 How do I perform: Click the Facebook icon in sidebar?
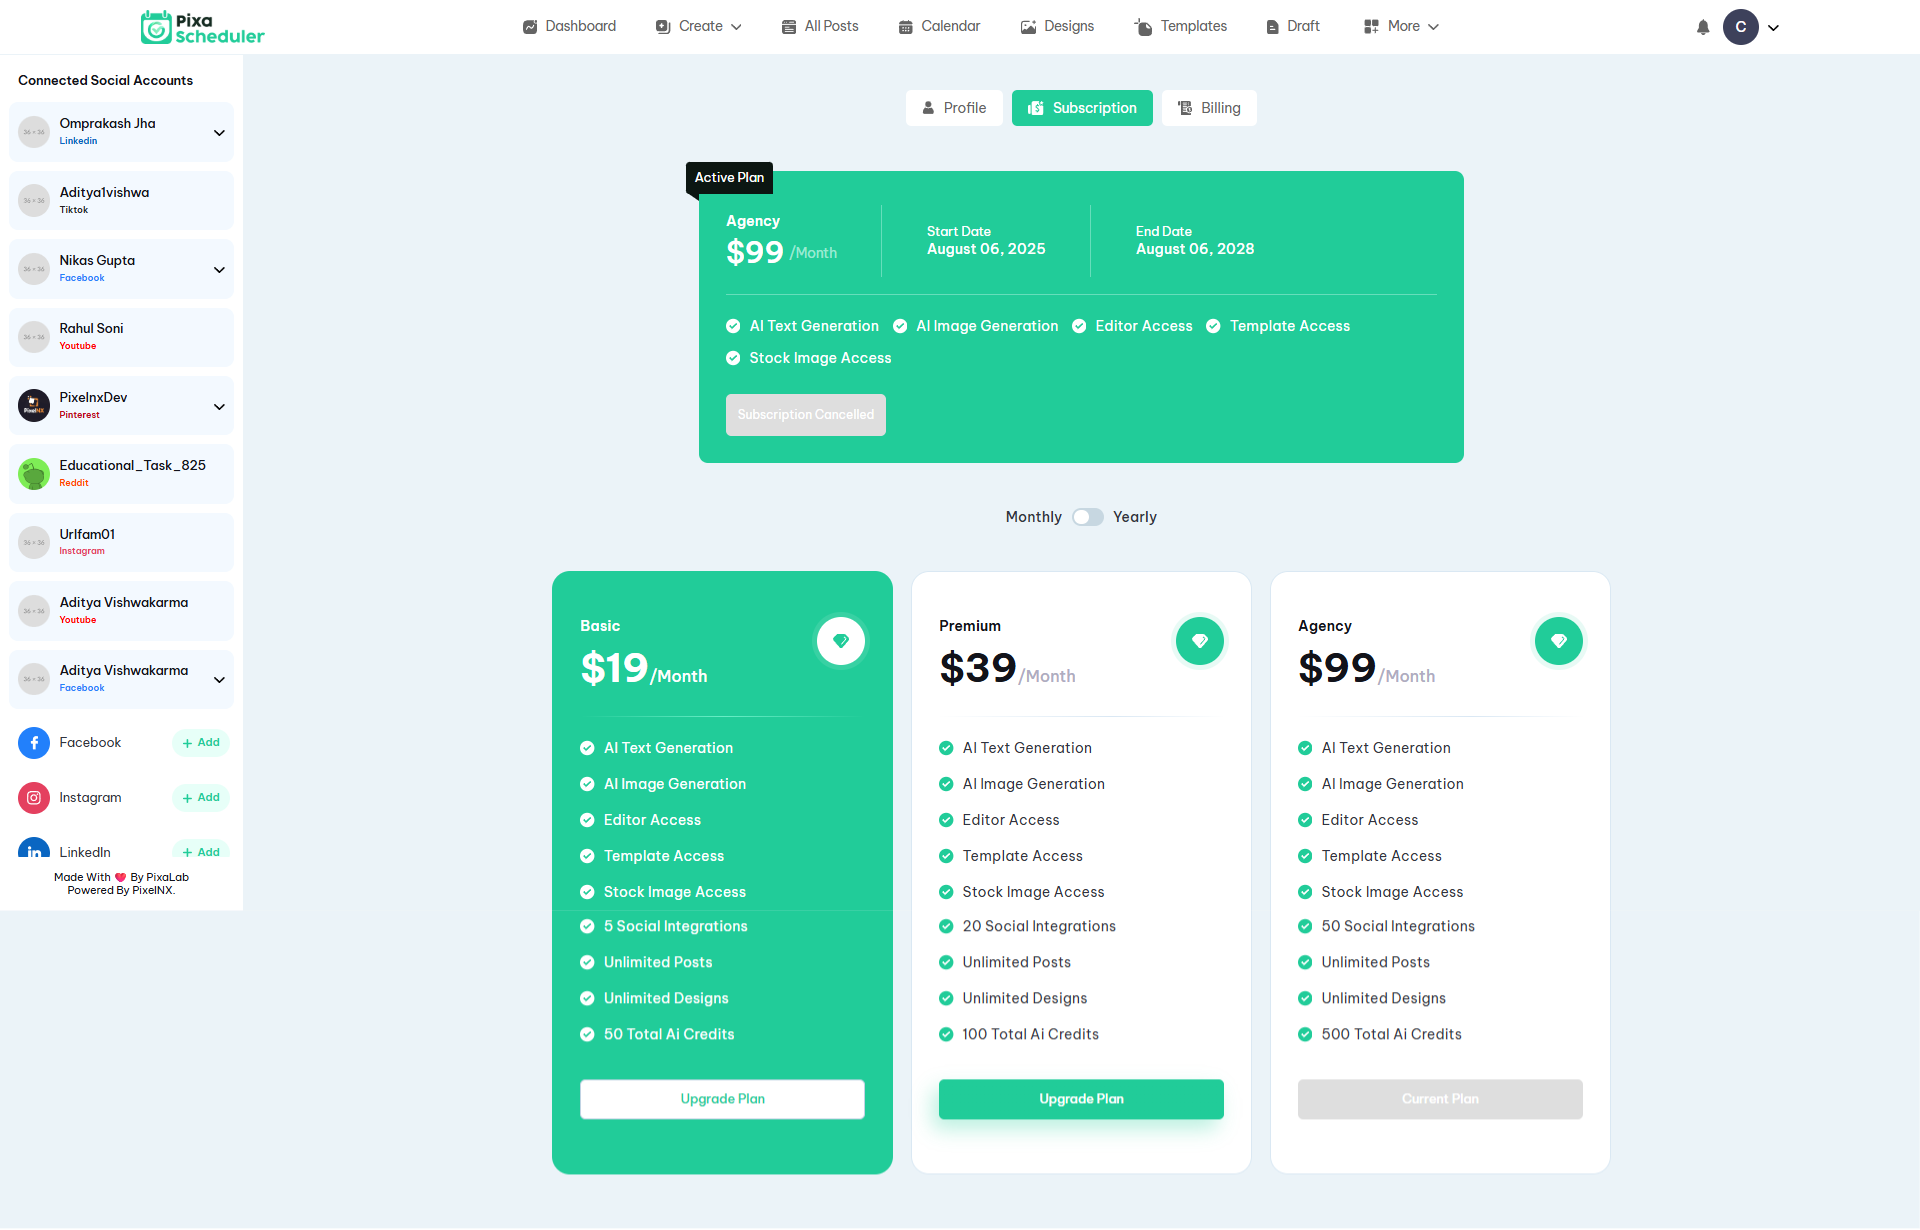coord(34,743)
